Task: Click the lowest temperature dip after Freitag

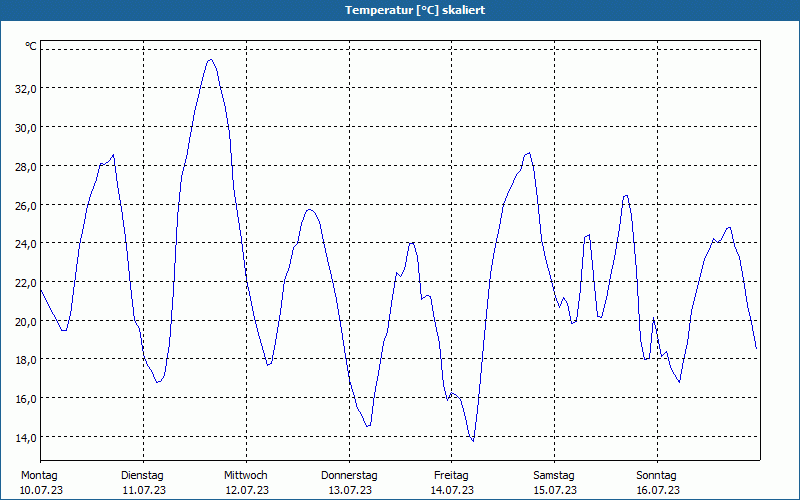Action: (473, 441)
